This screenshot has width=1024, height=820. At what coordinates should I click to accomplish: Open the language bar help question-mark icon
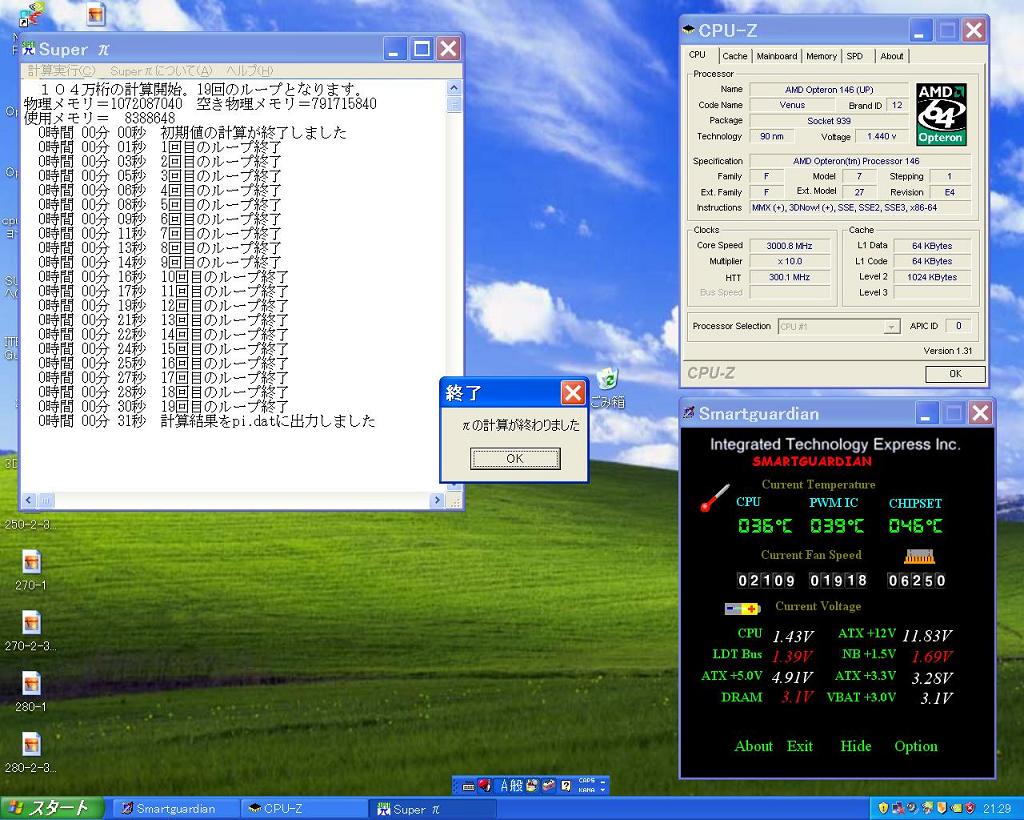coord(566,785)
